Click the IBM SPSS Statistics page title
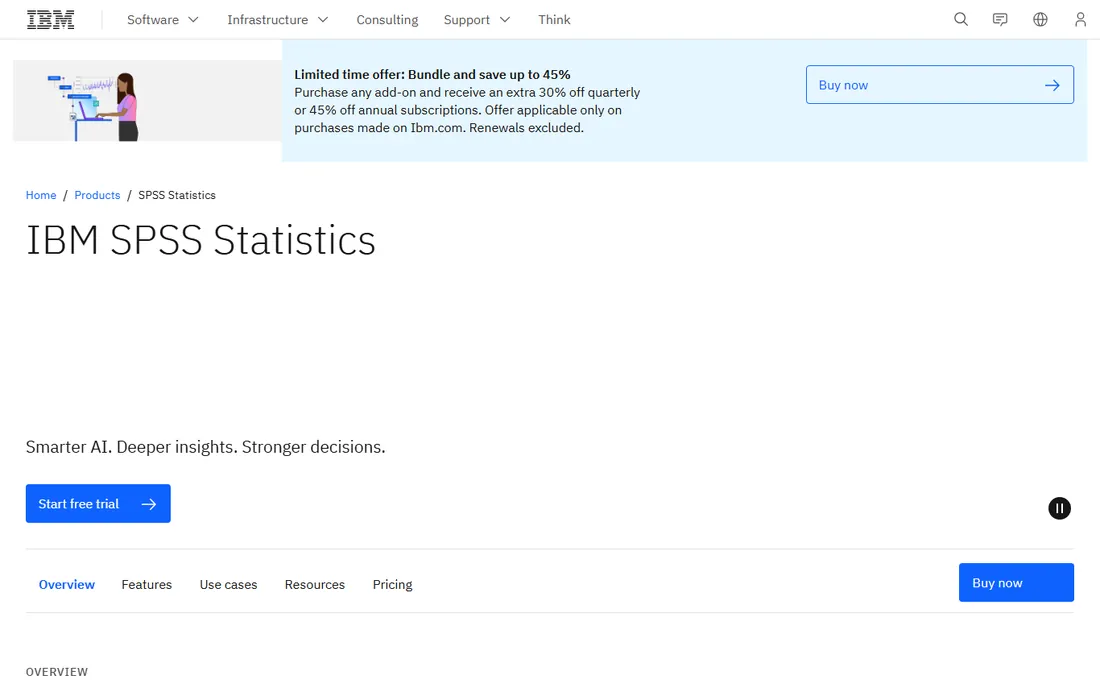1100x688 pixels. tap(201, 240)
